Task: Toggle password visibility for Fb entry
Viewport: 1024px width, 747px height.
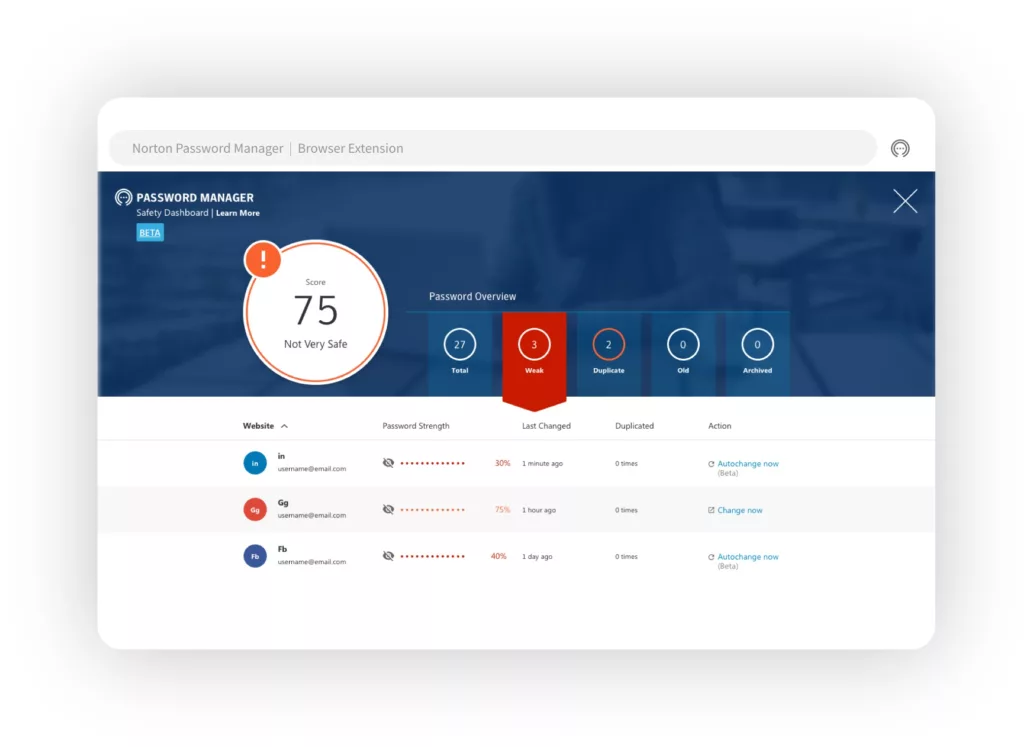Action: (388, 556)
